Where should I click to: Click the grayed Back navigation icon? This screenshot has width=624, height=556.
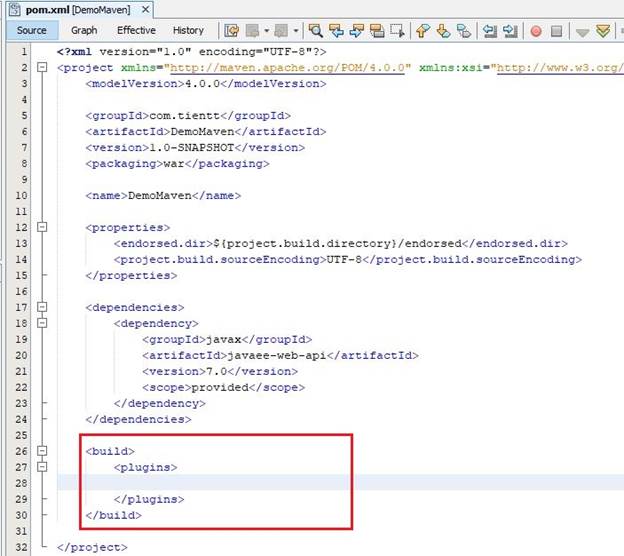(252, 30)
